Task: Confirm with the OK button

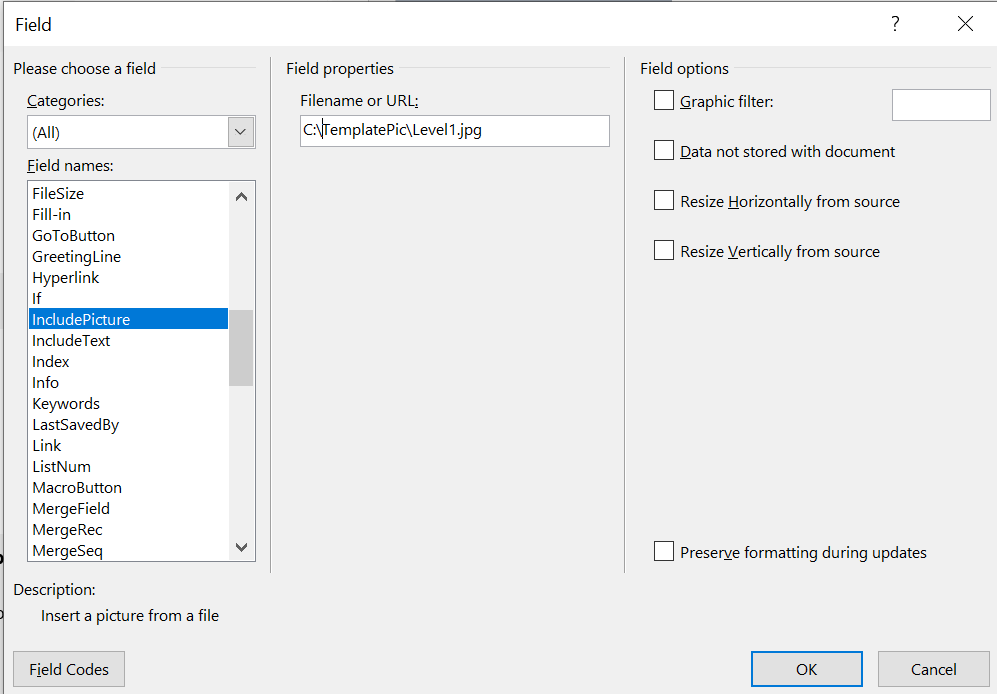Action: [806, 669]
